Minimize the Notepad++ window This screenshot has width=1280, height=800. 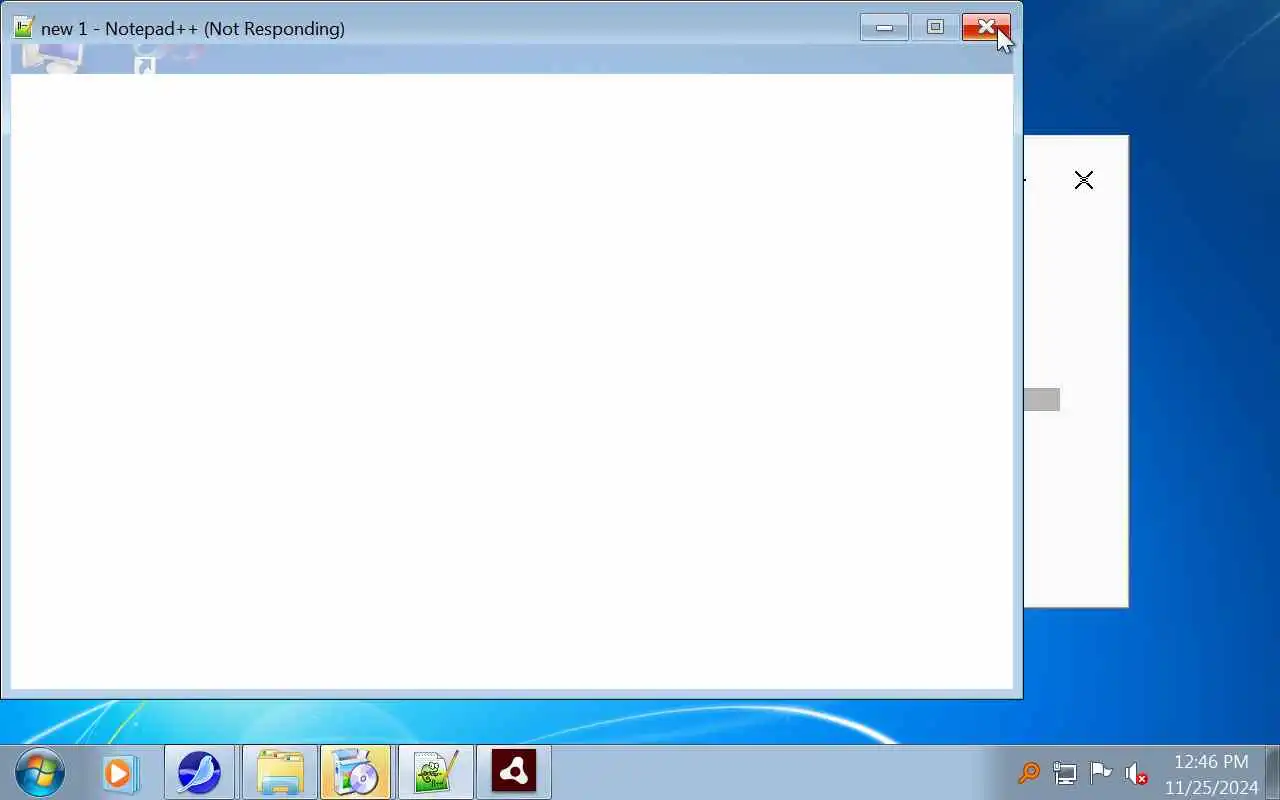coord(884,27)
